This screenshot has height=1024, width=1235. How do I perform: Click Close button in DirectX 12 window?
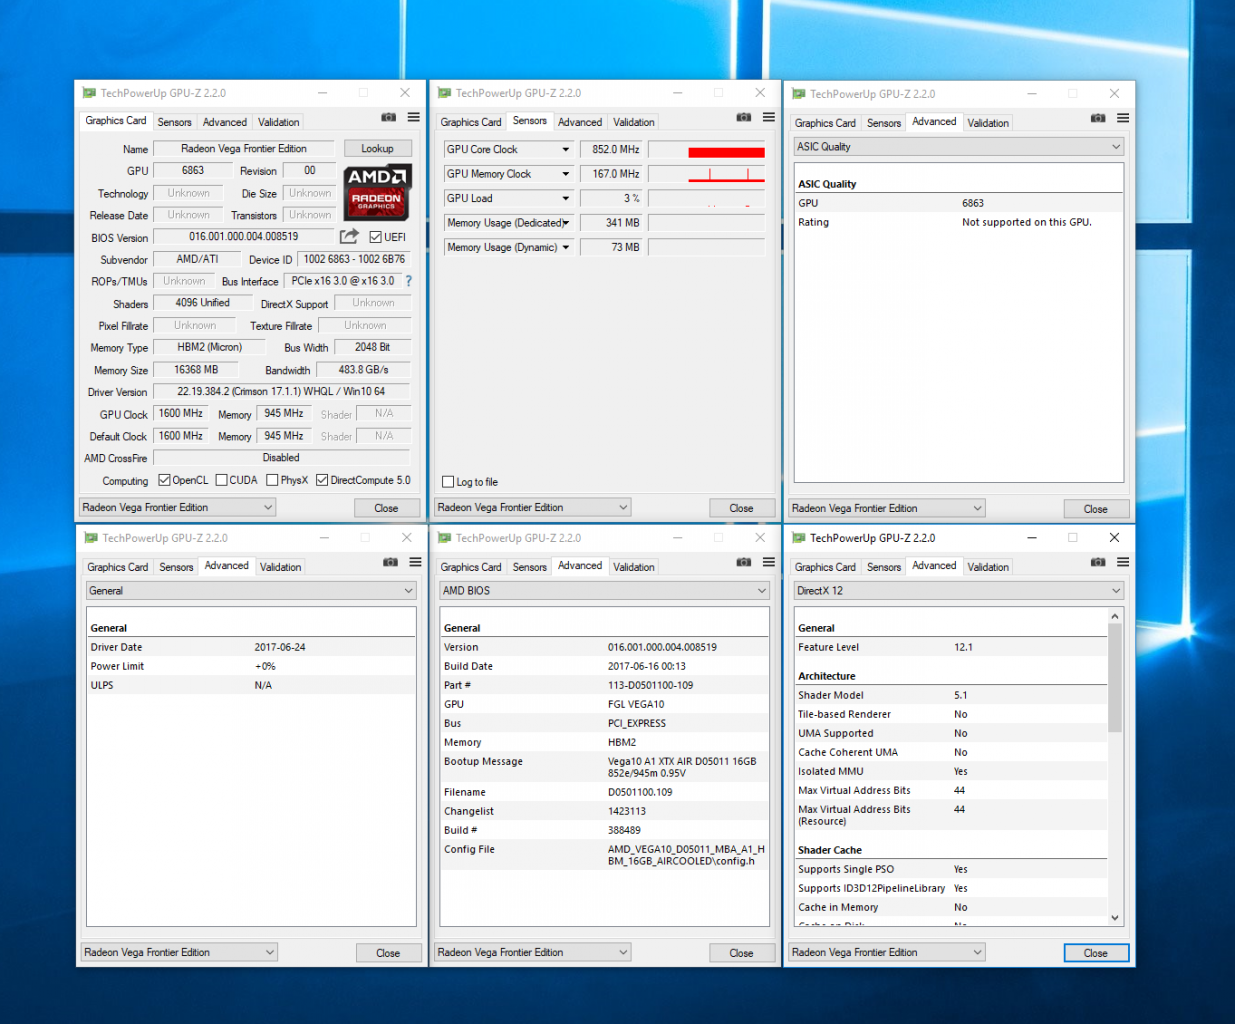pyautogui.click(x=1096, y=953)
